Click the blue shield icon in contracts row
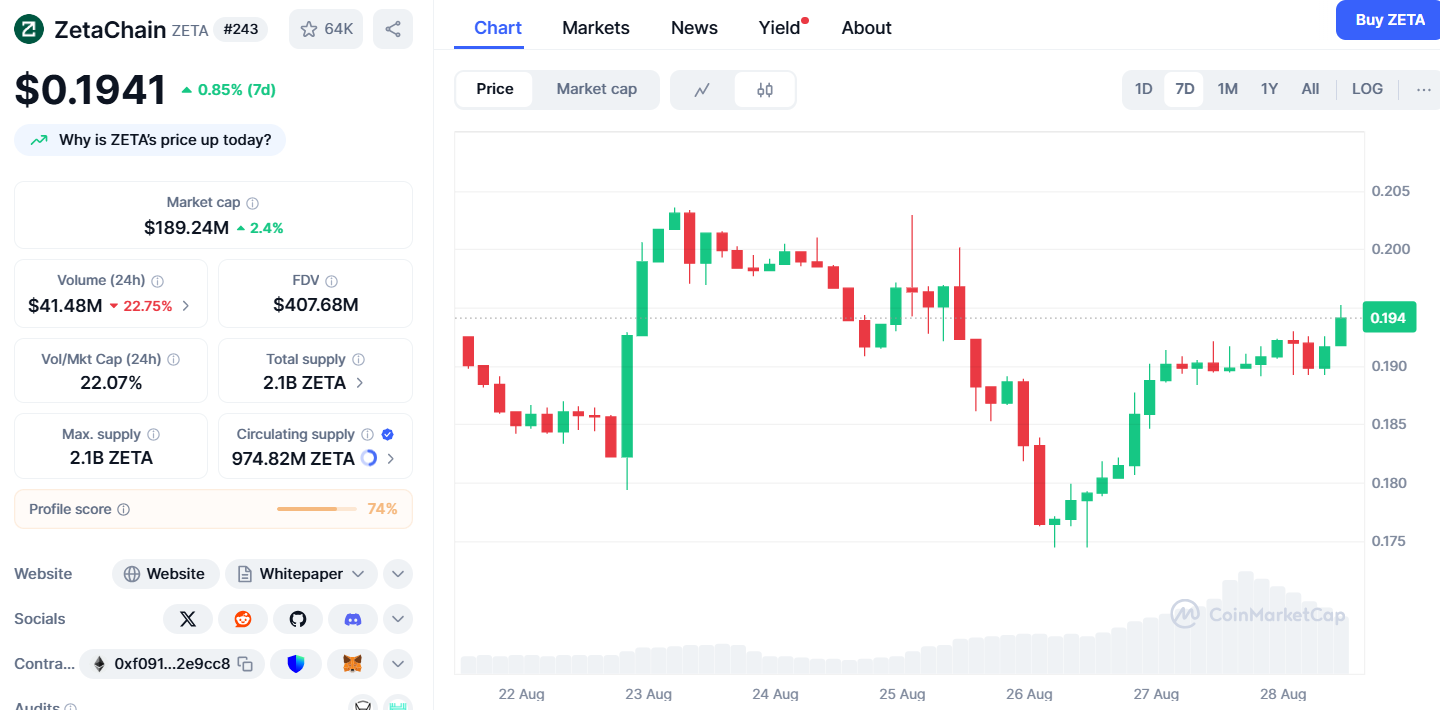The width and height of the screenshot is (1440, 710). coord(296,663)
